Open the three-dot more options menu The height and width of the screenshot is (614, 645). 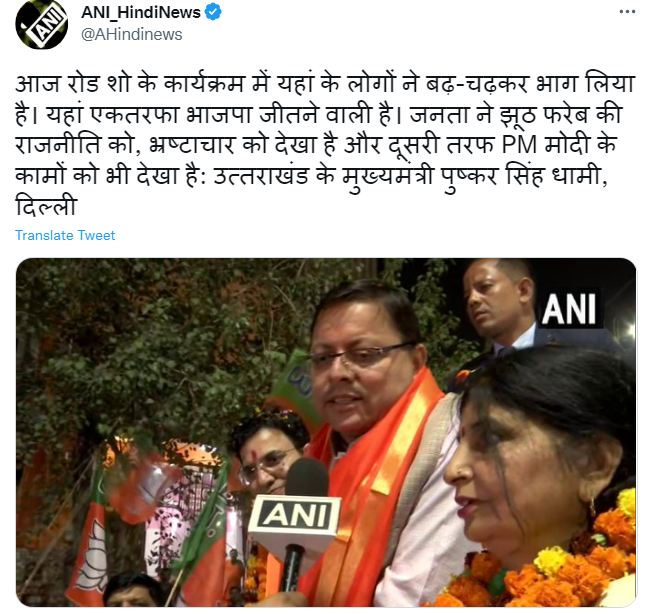pos(627,12)
